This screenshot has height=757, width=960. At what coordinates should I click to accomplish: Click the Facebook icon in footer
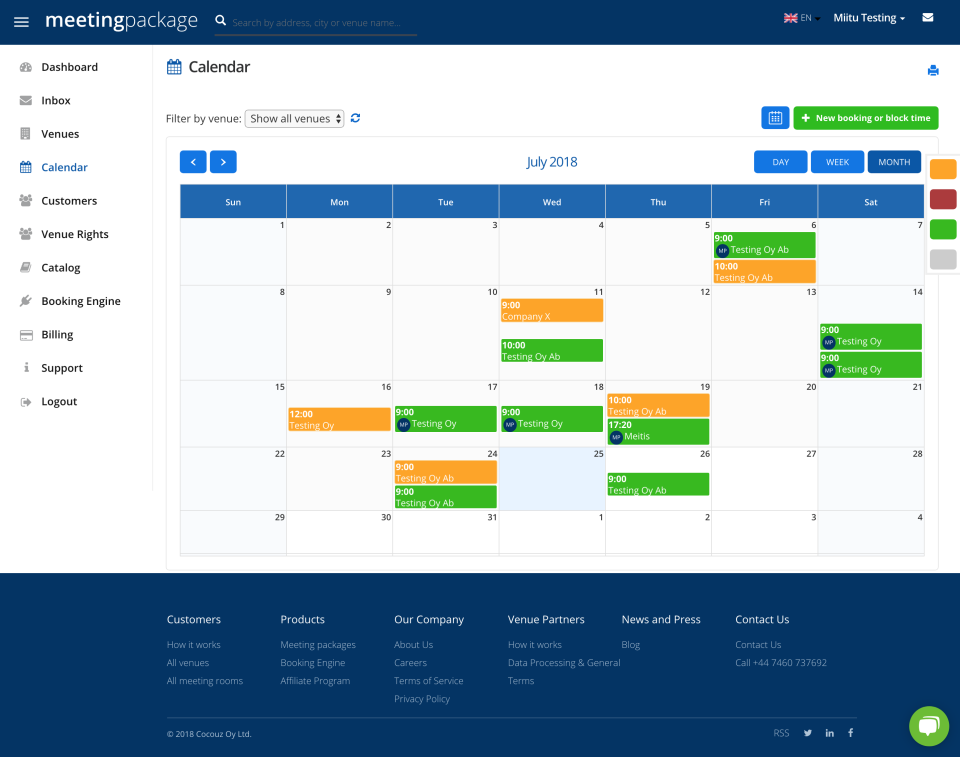coord(850,733)
